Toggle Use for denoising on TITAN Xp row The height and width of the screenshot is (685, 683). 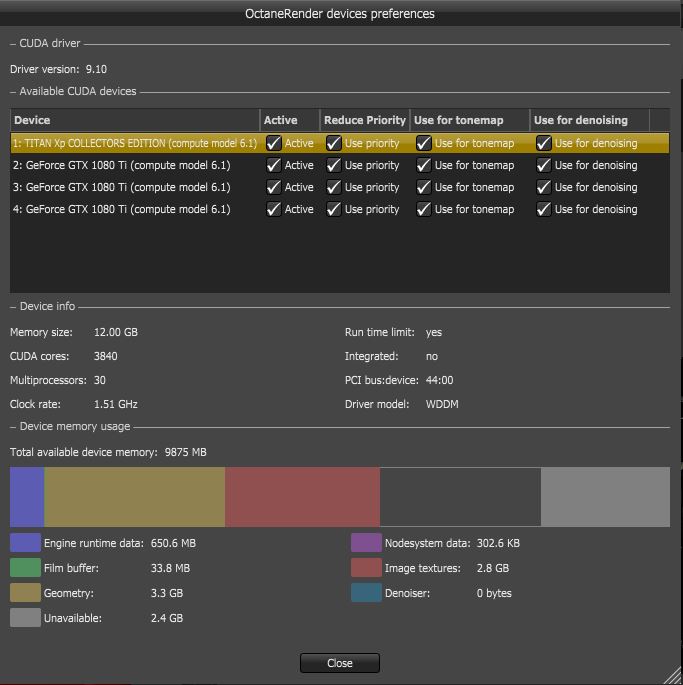544,143
